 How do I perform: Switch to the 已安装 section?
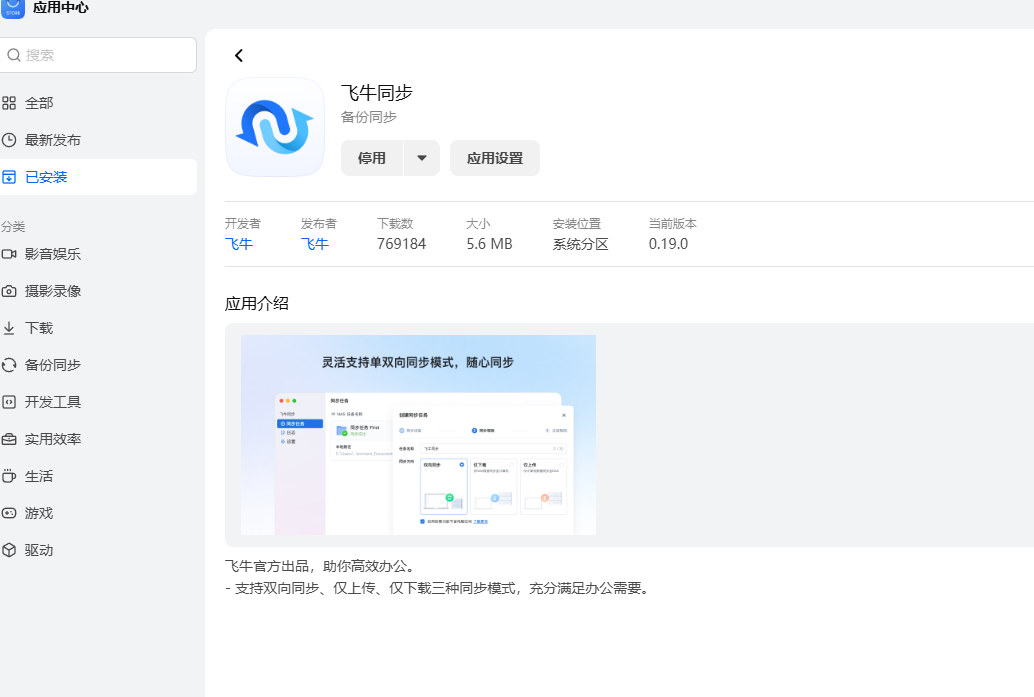[x=46, y=177]
